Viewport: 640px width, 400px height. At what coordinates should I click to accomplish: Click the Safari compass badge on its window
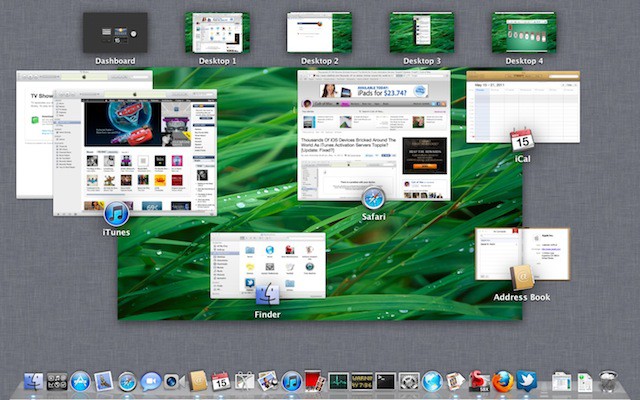click(x=373, y=198)
